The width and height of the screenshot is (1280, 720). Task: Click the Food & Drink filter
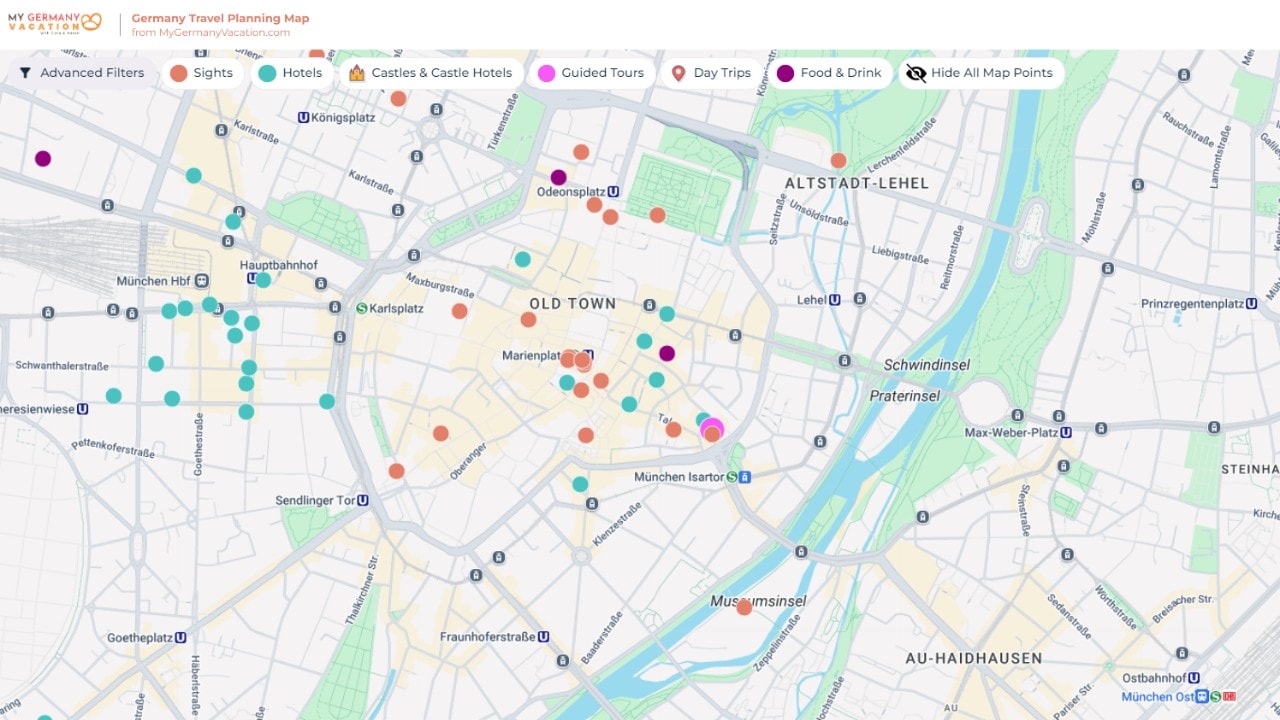(829, 73)
